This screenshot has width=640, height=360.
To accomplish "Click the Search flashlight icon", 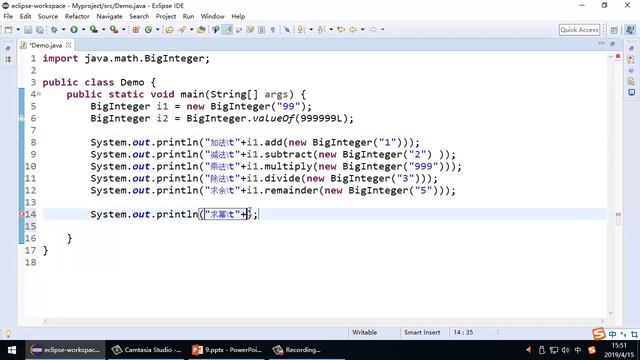I will click(182, 29).
